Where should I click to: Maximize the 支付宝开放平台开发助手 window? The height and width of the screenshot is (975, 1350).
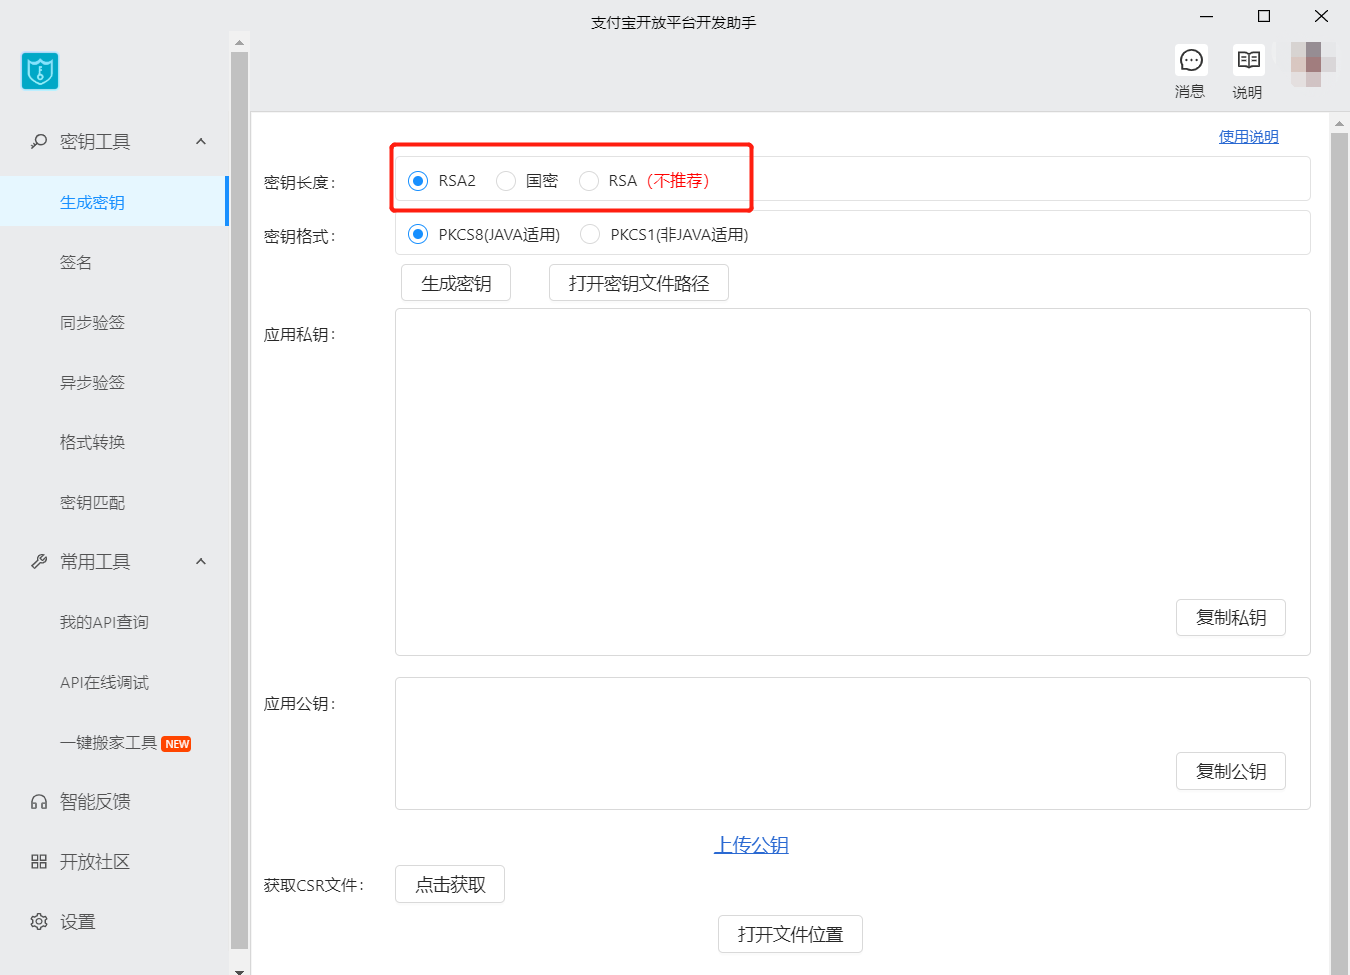click(1264, 16)
